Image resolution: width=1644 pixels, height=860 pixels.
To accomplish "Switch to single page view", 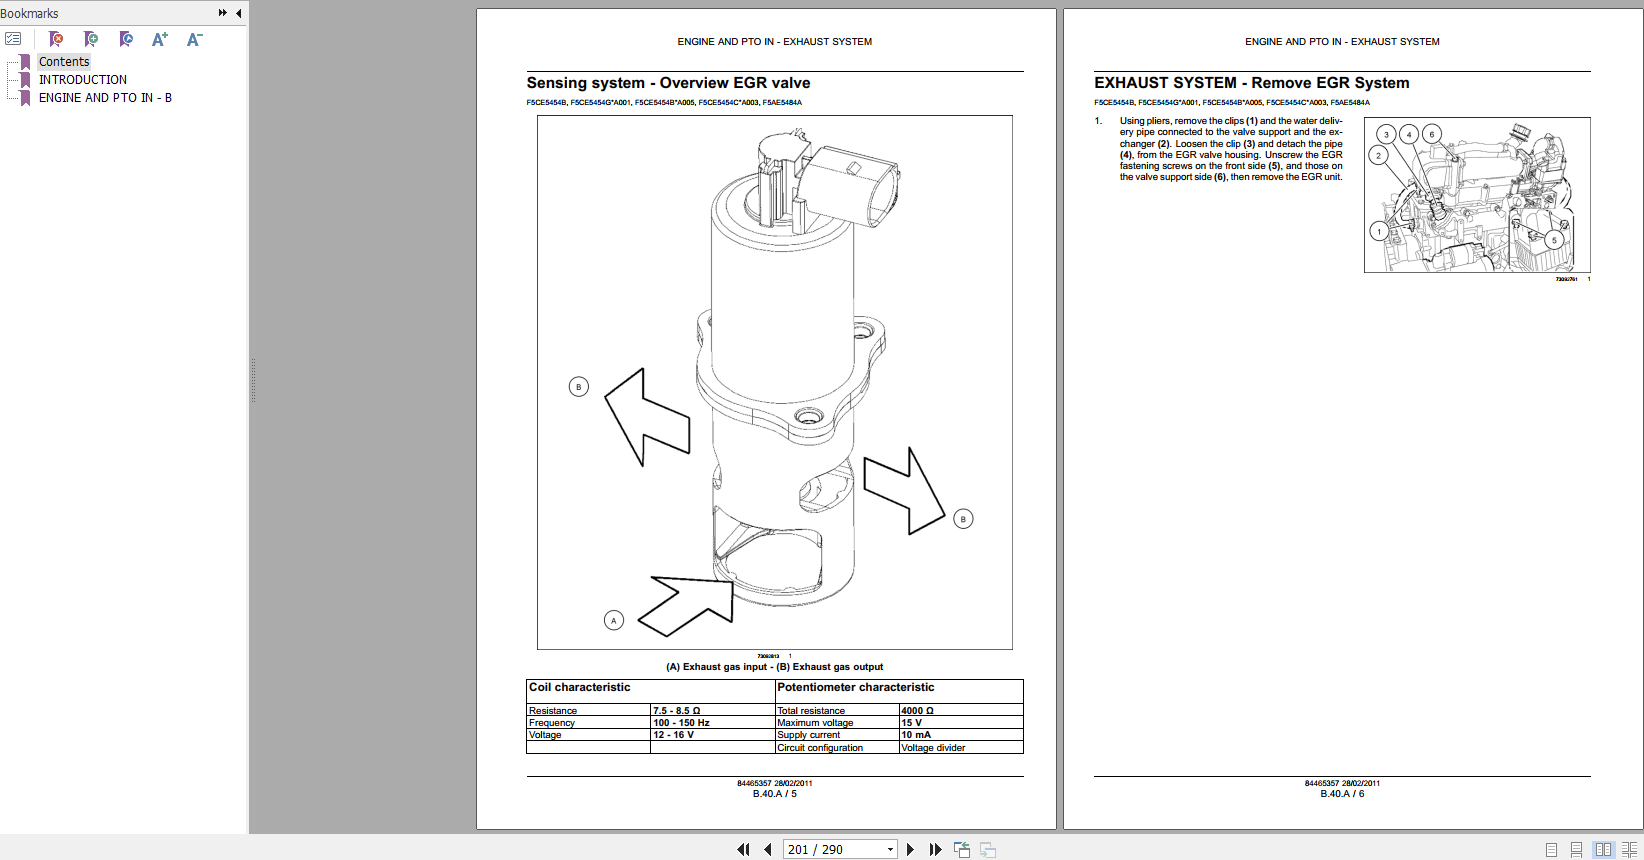I will (x=1552, y=849).
